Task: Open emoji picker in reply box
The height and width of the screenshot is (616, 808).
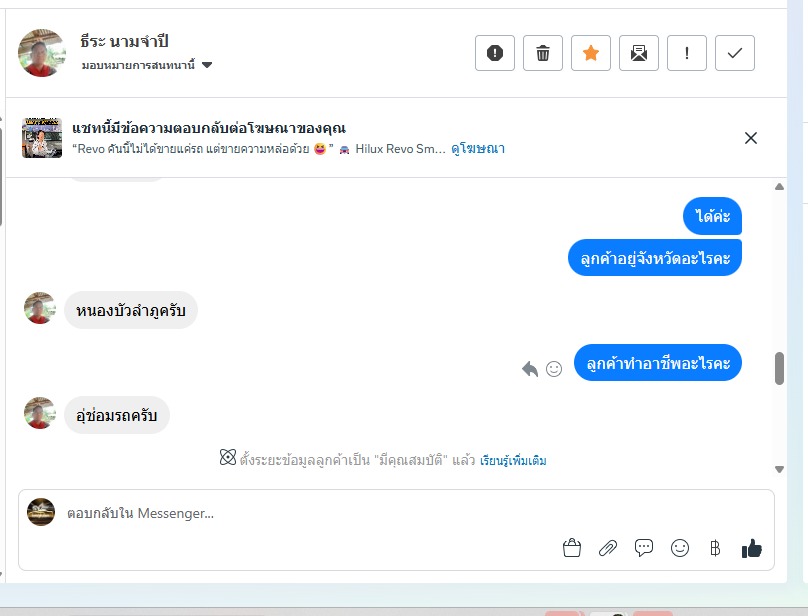Action: [x=680, y=548]
